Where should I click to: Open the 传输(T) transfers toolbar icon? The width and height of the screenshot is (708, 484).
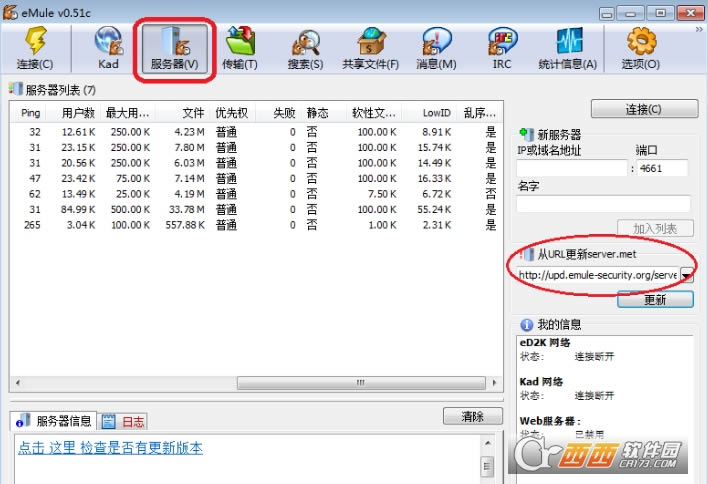coord(240,48)
